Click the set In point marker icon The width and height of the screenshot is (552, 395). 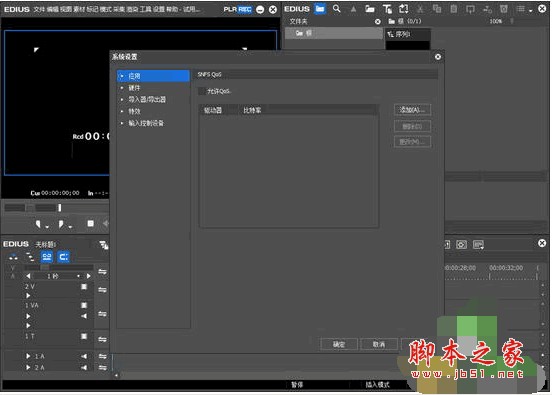[x=38, y=224]
